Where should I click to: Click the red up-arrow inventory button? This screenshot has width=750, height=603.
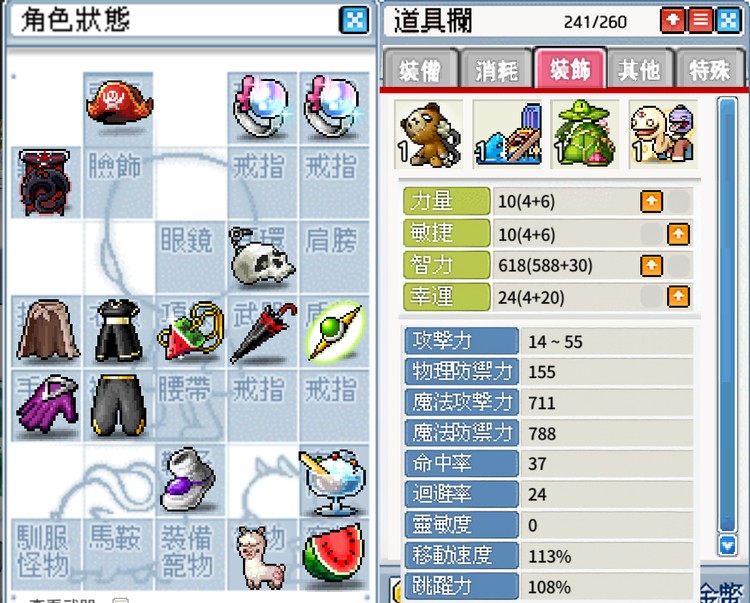click(673, 21)
